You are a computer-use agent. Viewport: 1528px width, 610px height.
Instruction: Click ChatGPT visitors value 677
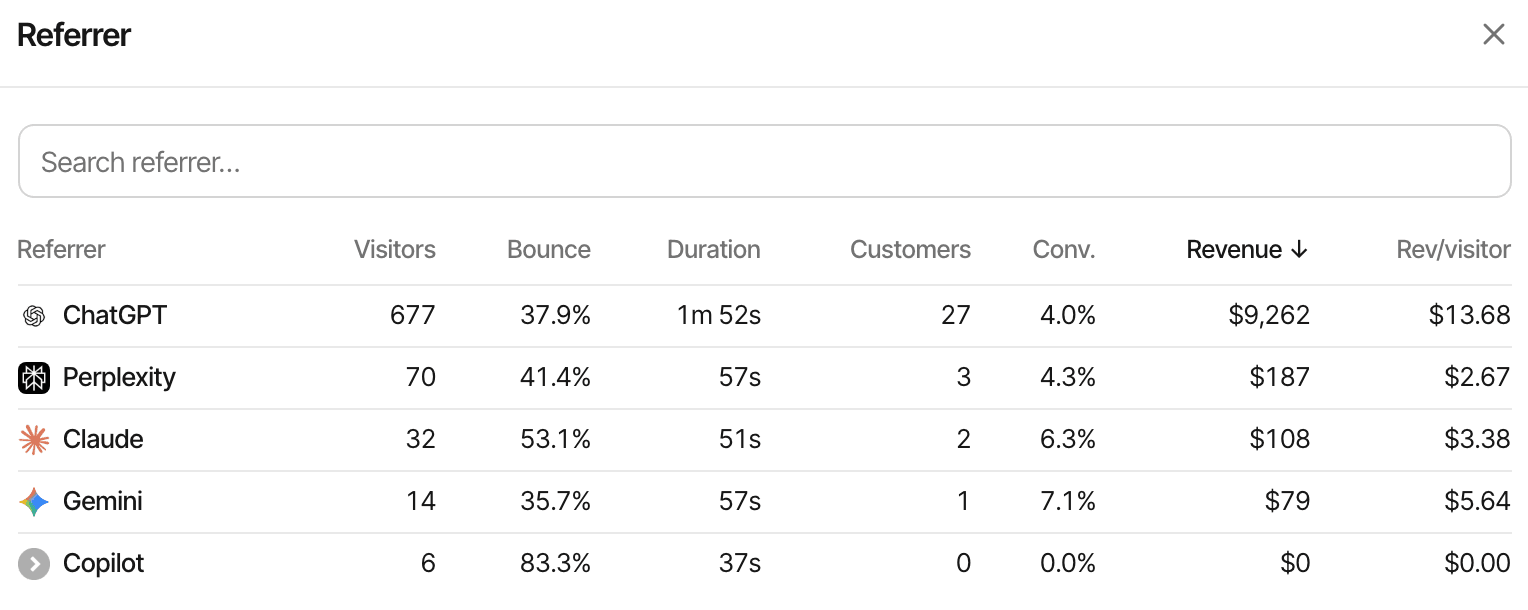[x=413, y=316]
